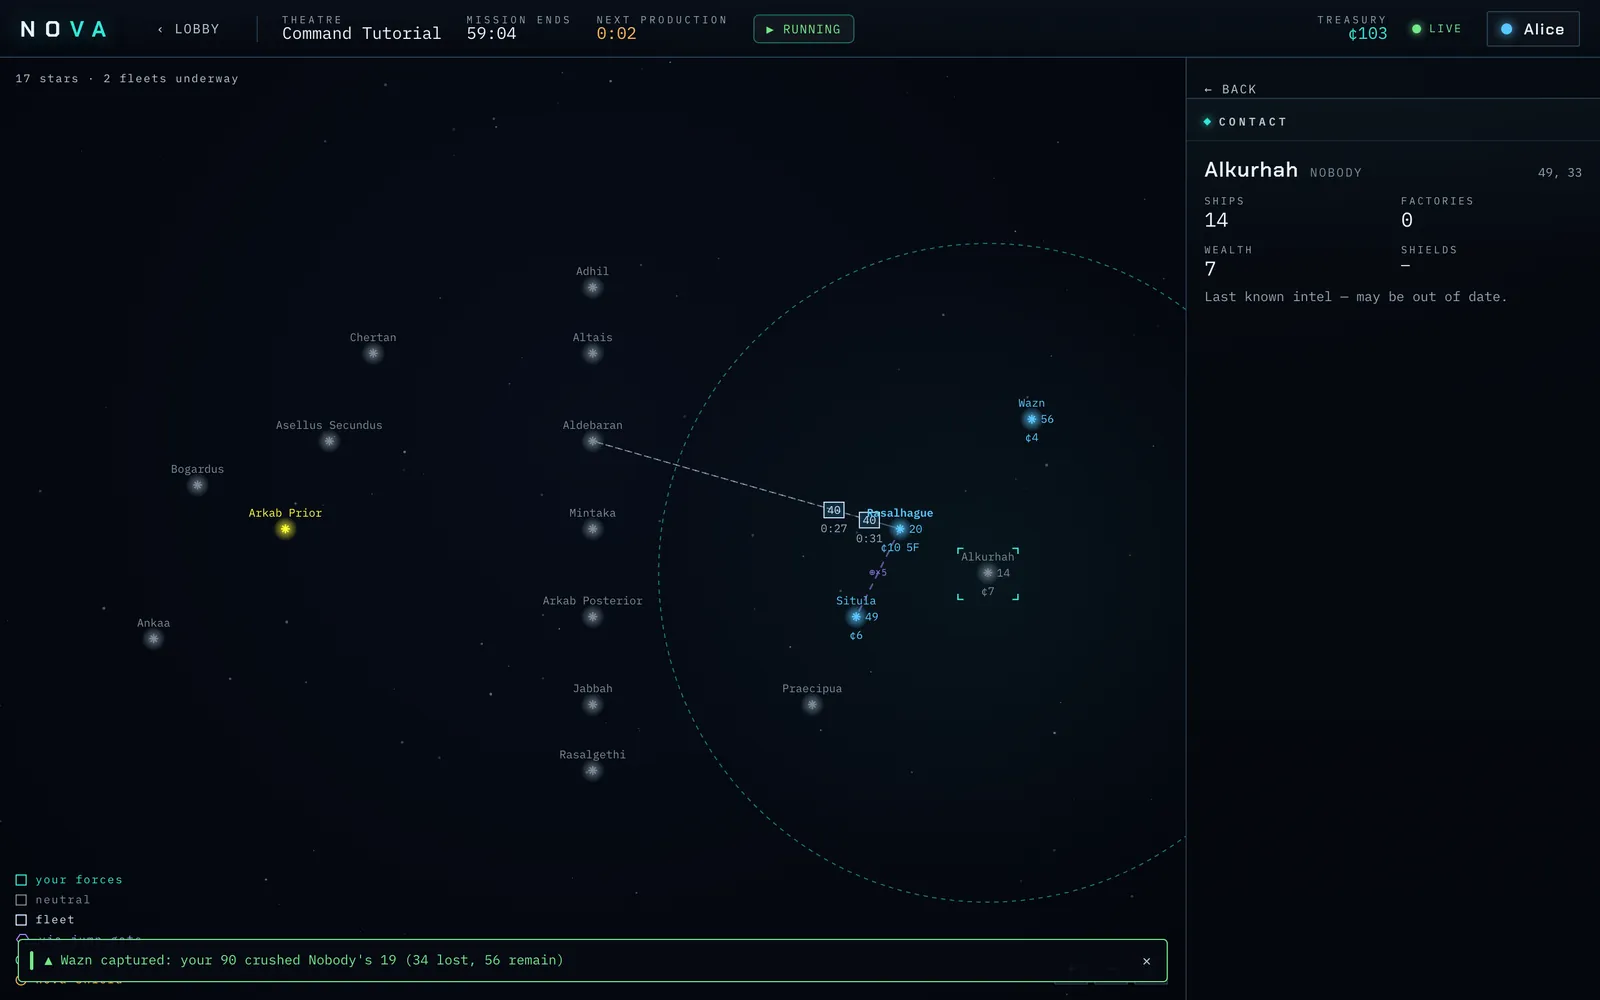The image size is (1600, 1000).
Task: Select the Adhil star
Action: pyautogui.click(x=592, y=288)
